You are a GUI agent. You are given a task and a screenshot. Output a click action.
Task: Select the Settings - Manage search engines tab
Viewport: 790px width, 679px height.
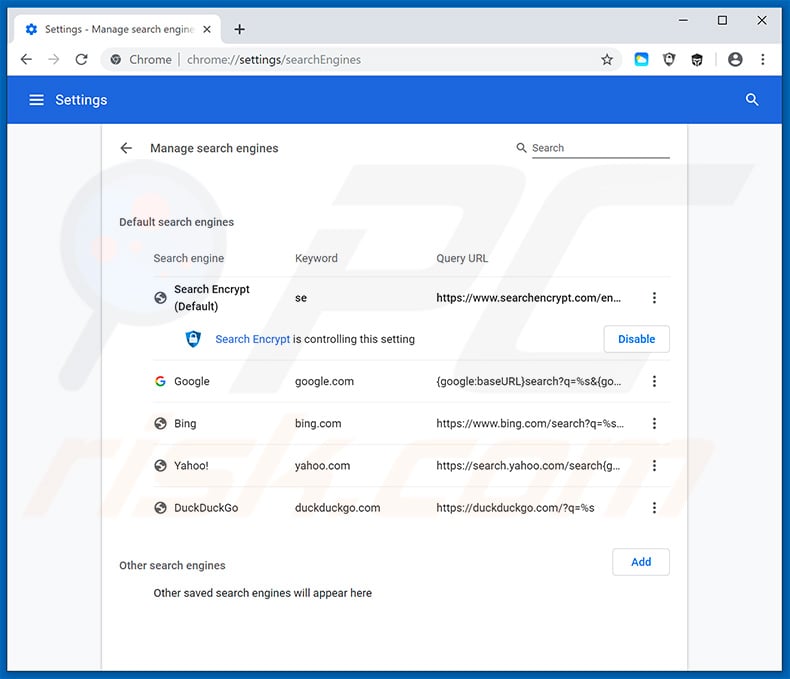(117, 29)
